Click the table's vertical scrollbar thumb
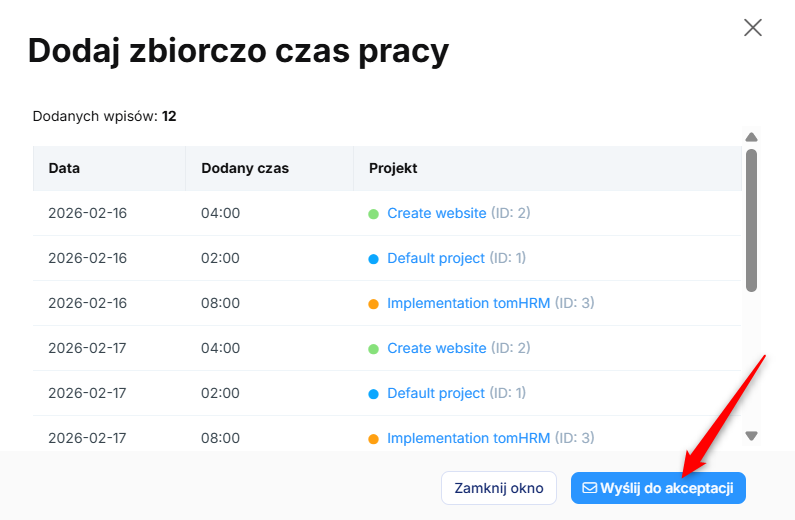 (x=752, y=220)
